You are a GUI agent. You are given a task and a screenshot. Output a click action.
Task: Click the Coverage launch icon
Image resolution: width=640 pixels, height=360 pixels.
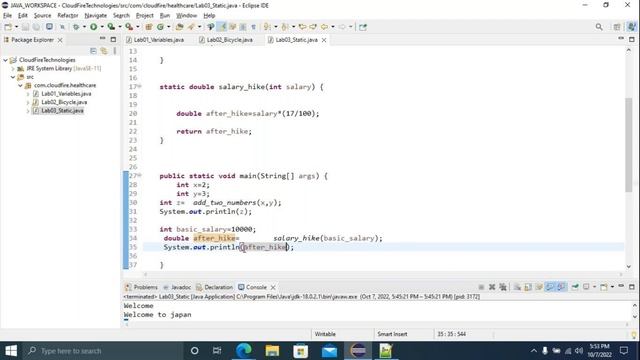111,27
